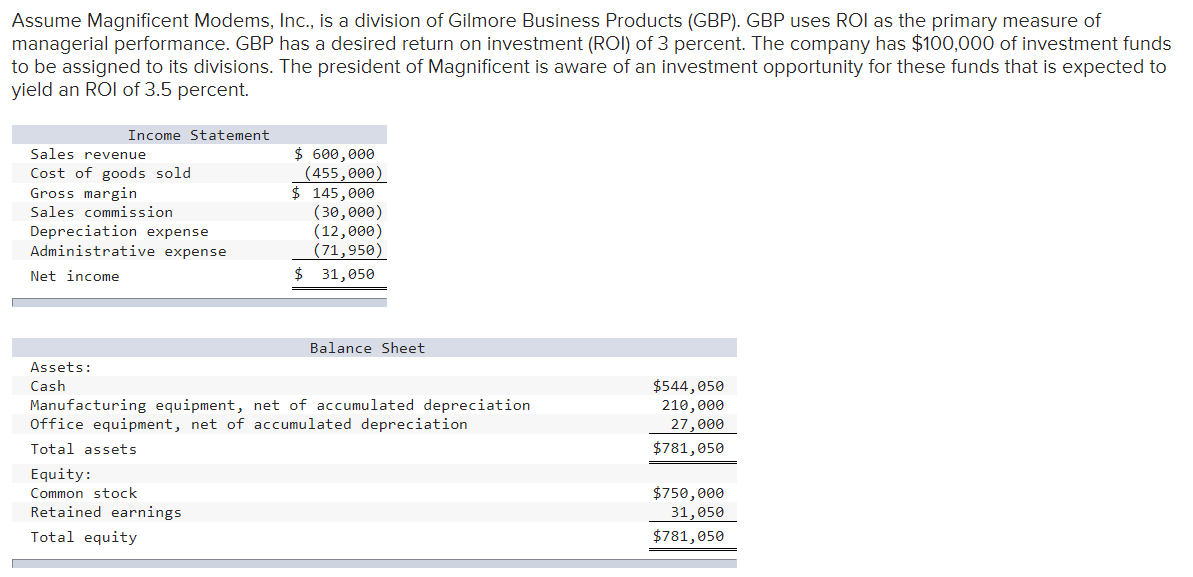
Task: Select the 'Cost of goods sold' label
Action: pos(110,174)
